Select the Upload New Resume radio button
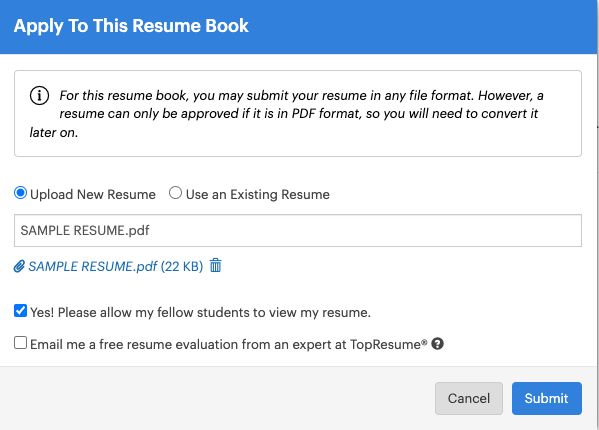599x430 pixels. [21, 193]
